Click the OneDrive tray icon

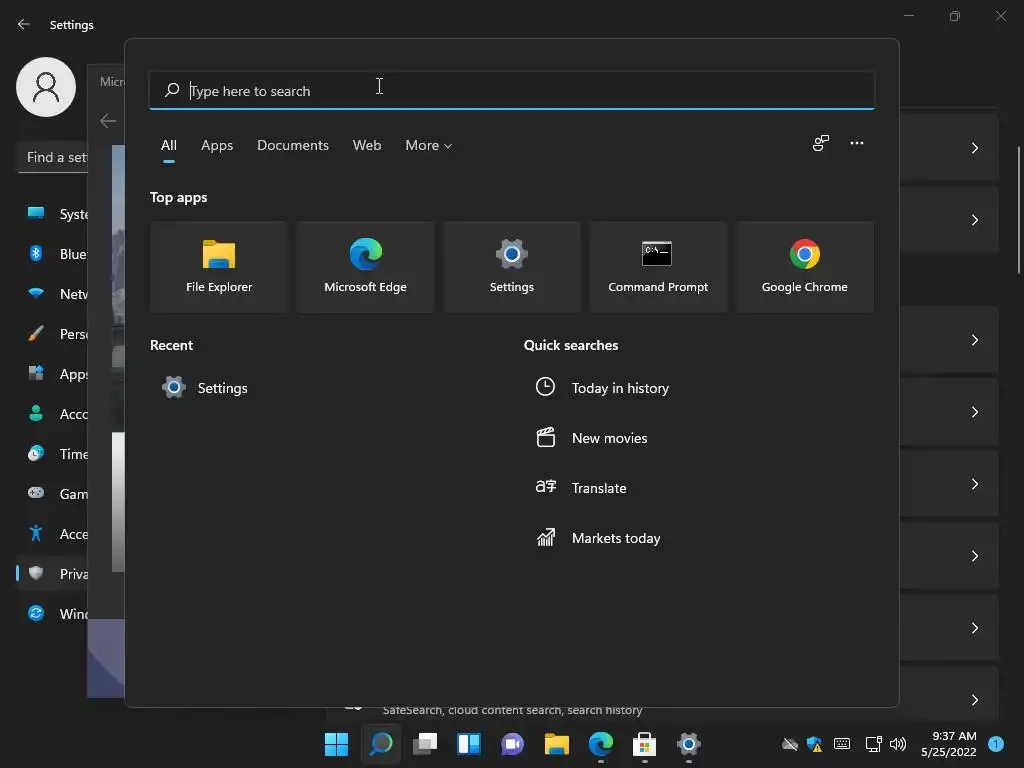pos(790,744)
